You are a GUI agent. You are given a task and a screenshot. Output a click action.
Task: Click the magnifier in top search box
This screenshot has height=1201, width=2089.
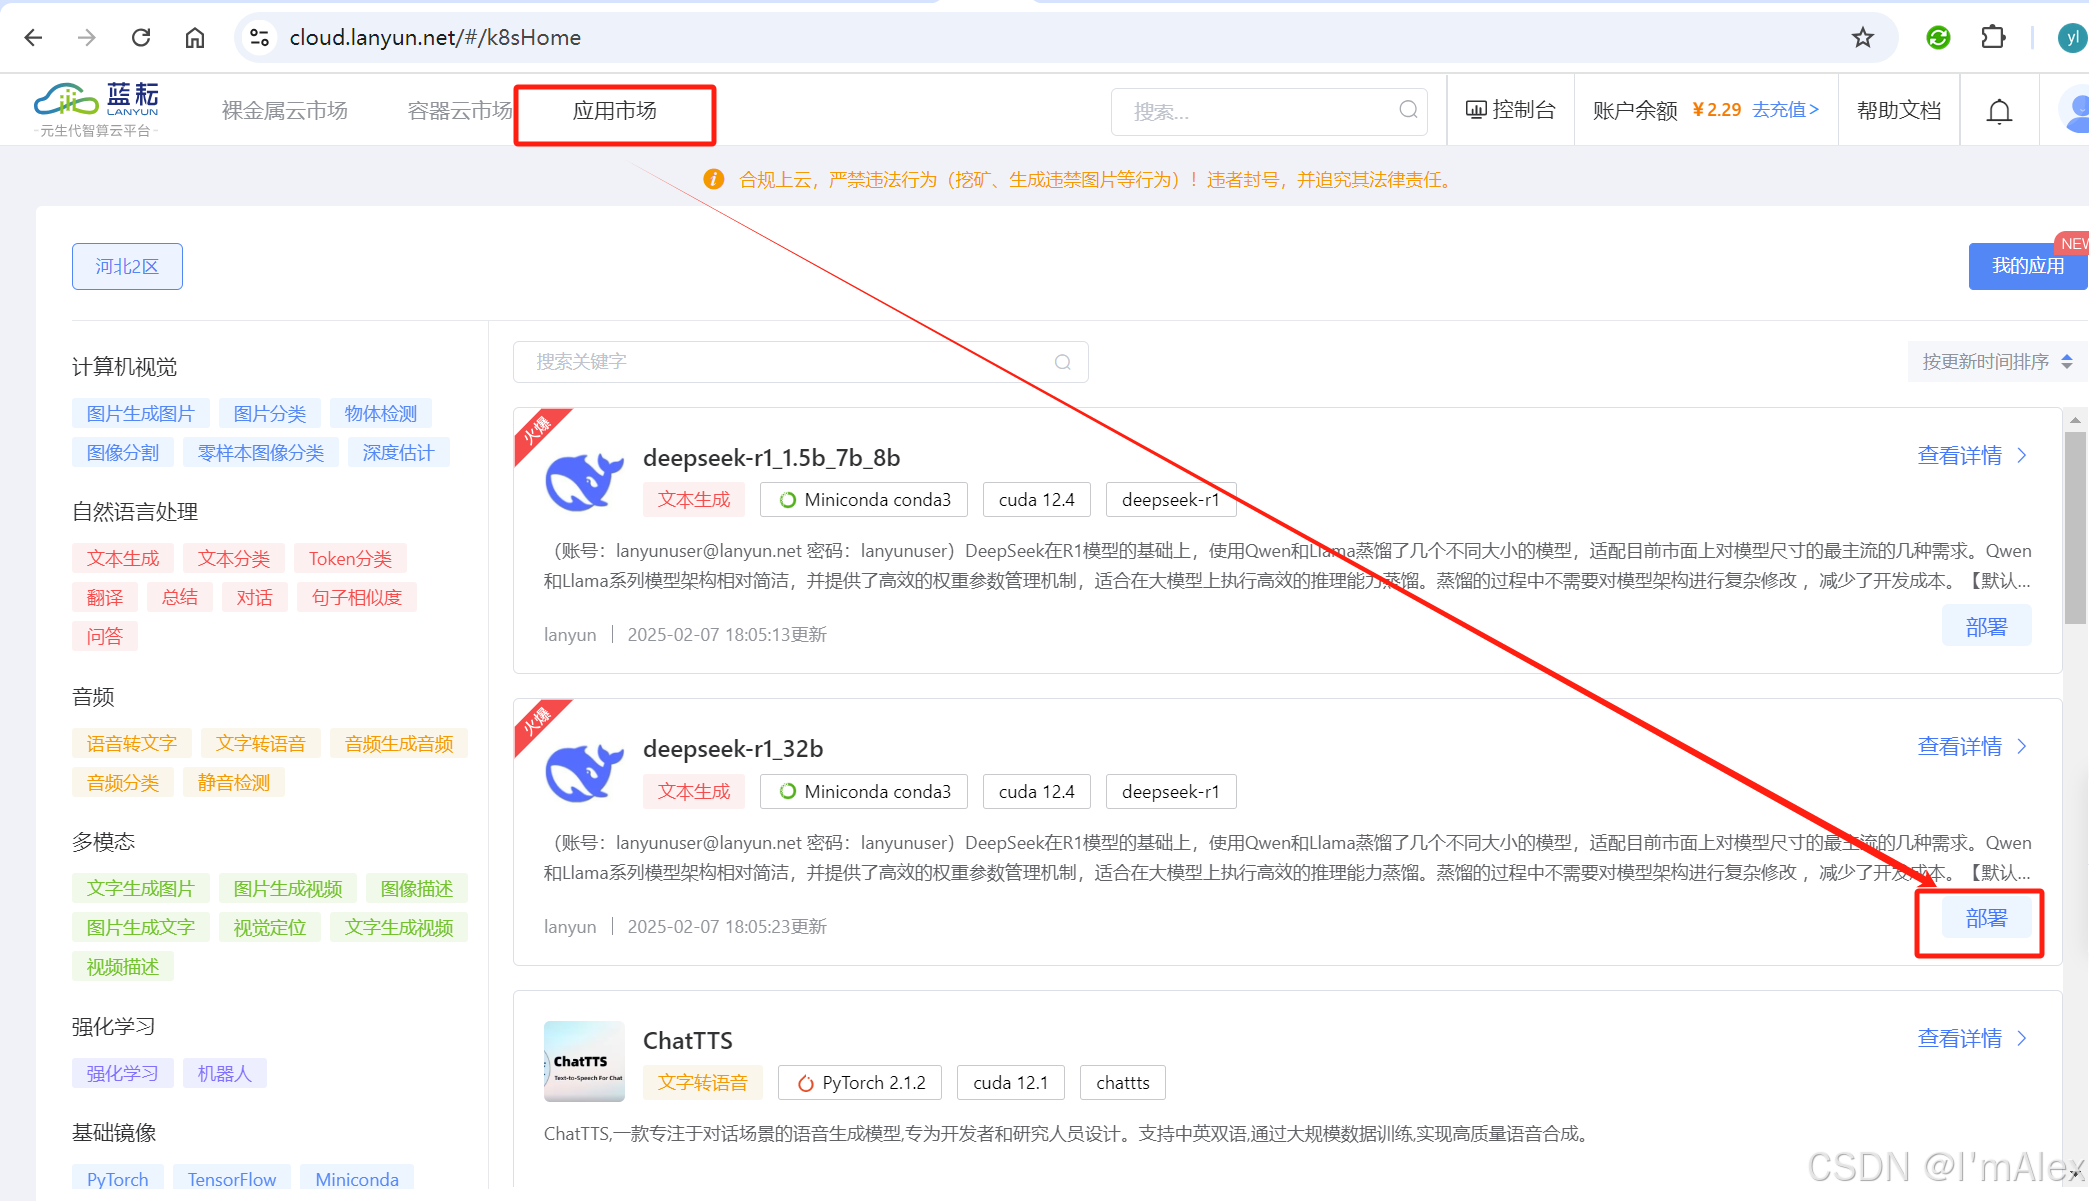coord(1408,110)
